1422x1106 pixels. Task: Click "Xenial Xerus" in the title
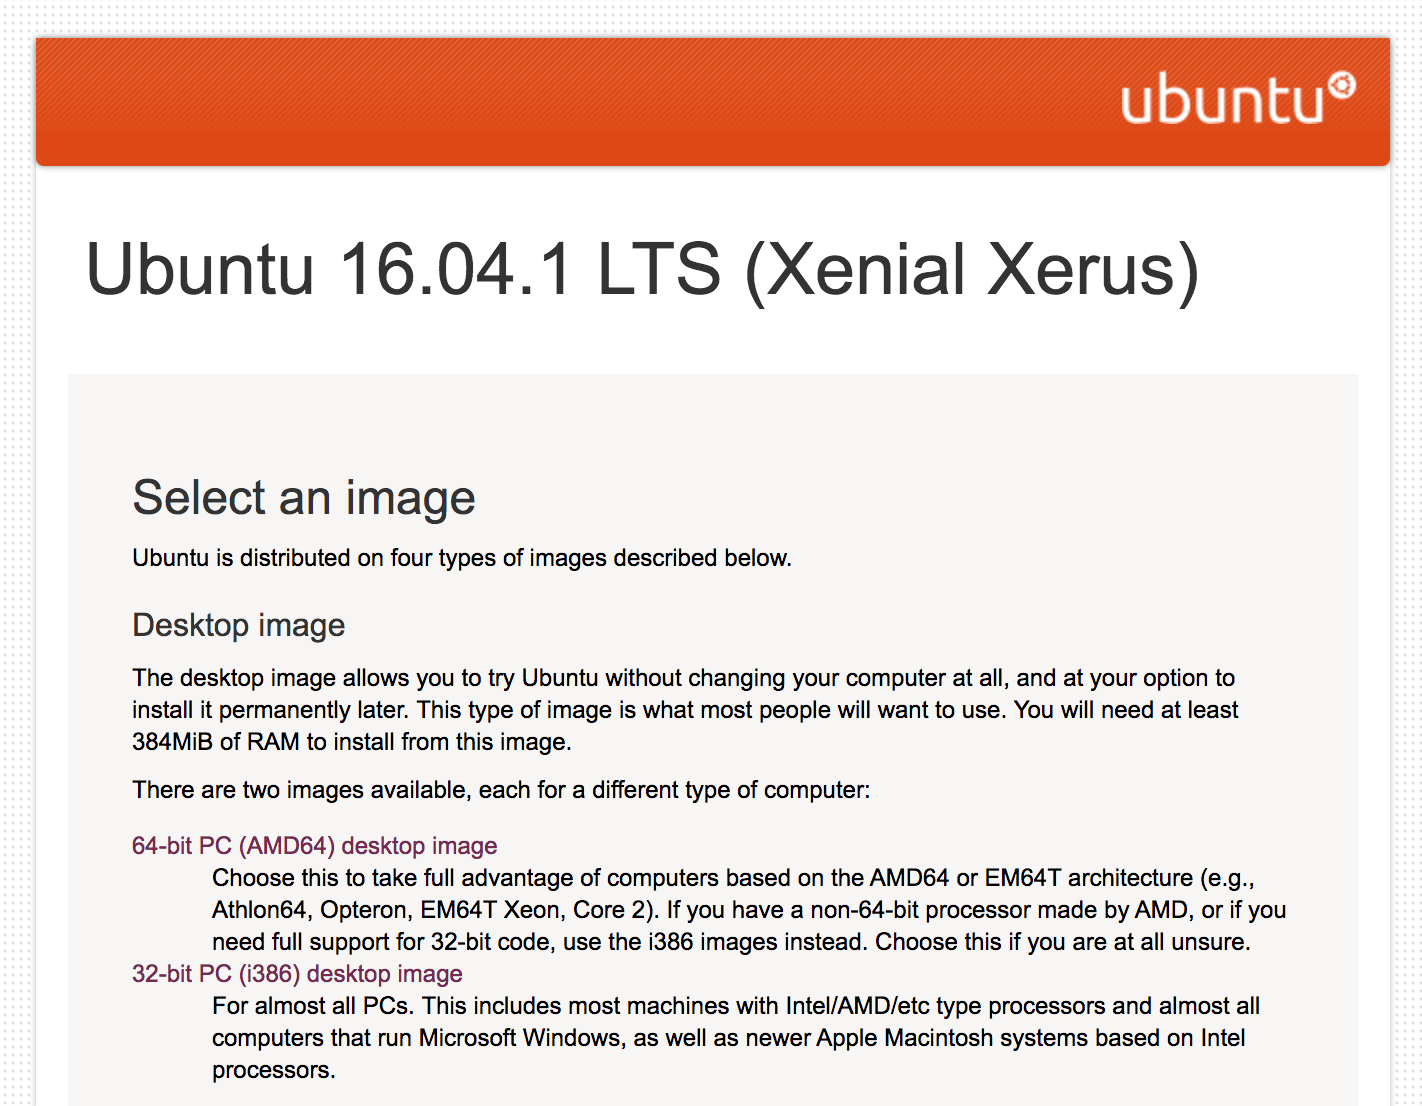[970, 270]
